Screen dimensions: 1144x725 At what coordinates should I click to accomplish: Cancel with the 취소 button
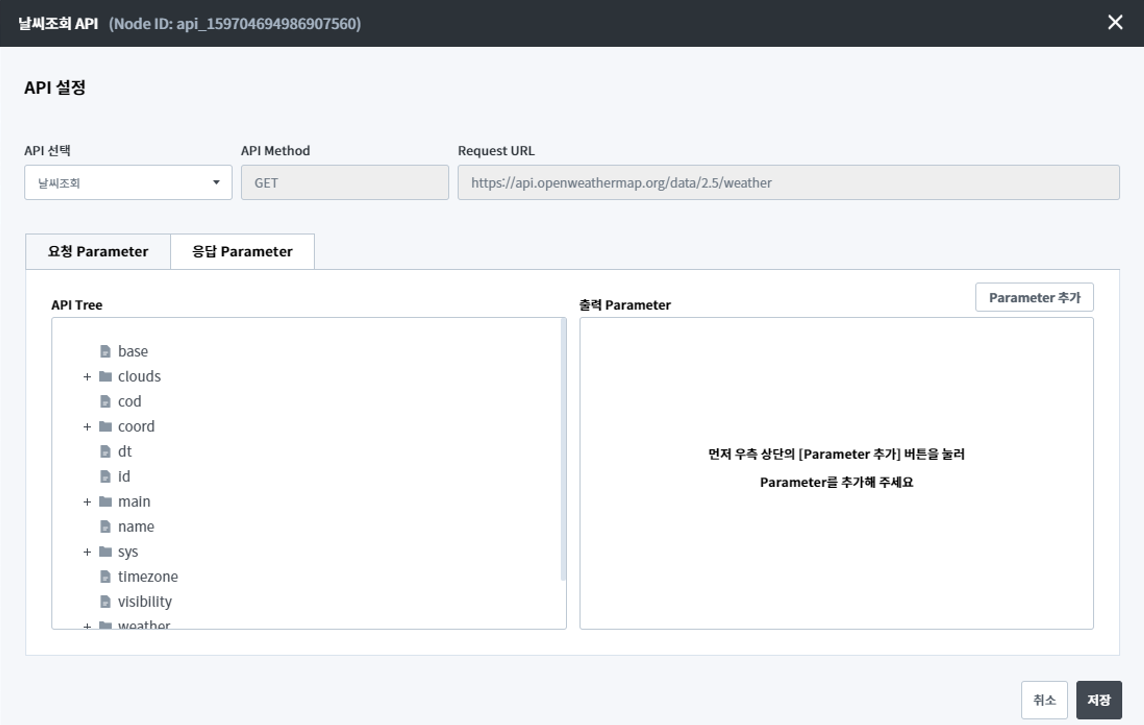click(1044, 700)
